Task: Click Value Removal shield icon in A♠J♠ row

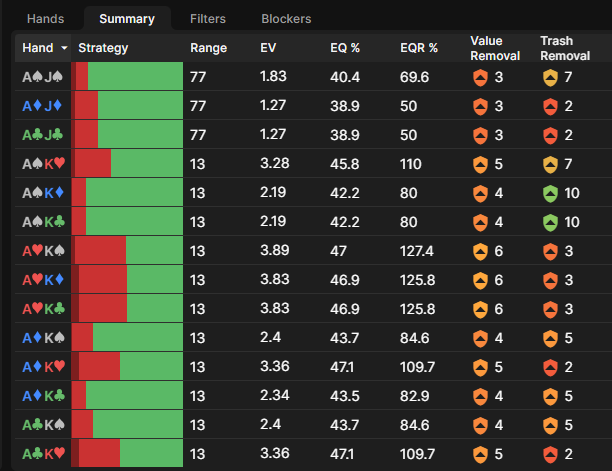Action: click(x=479, y=77)
